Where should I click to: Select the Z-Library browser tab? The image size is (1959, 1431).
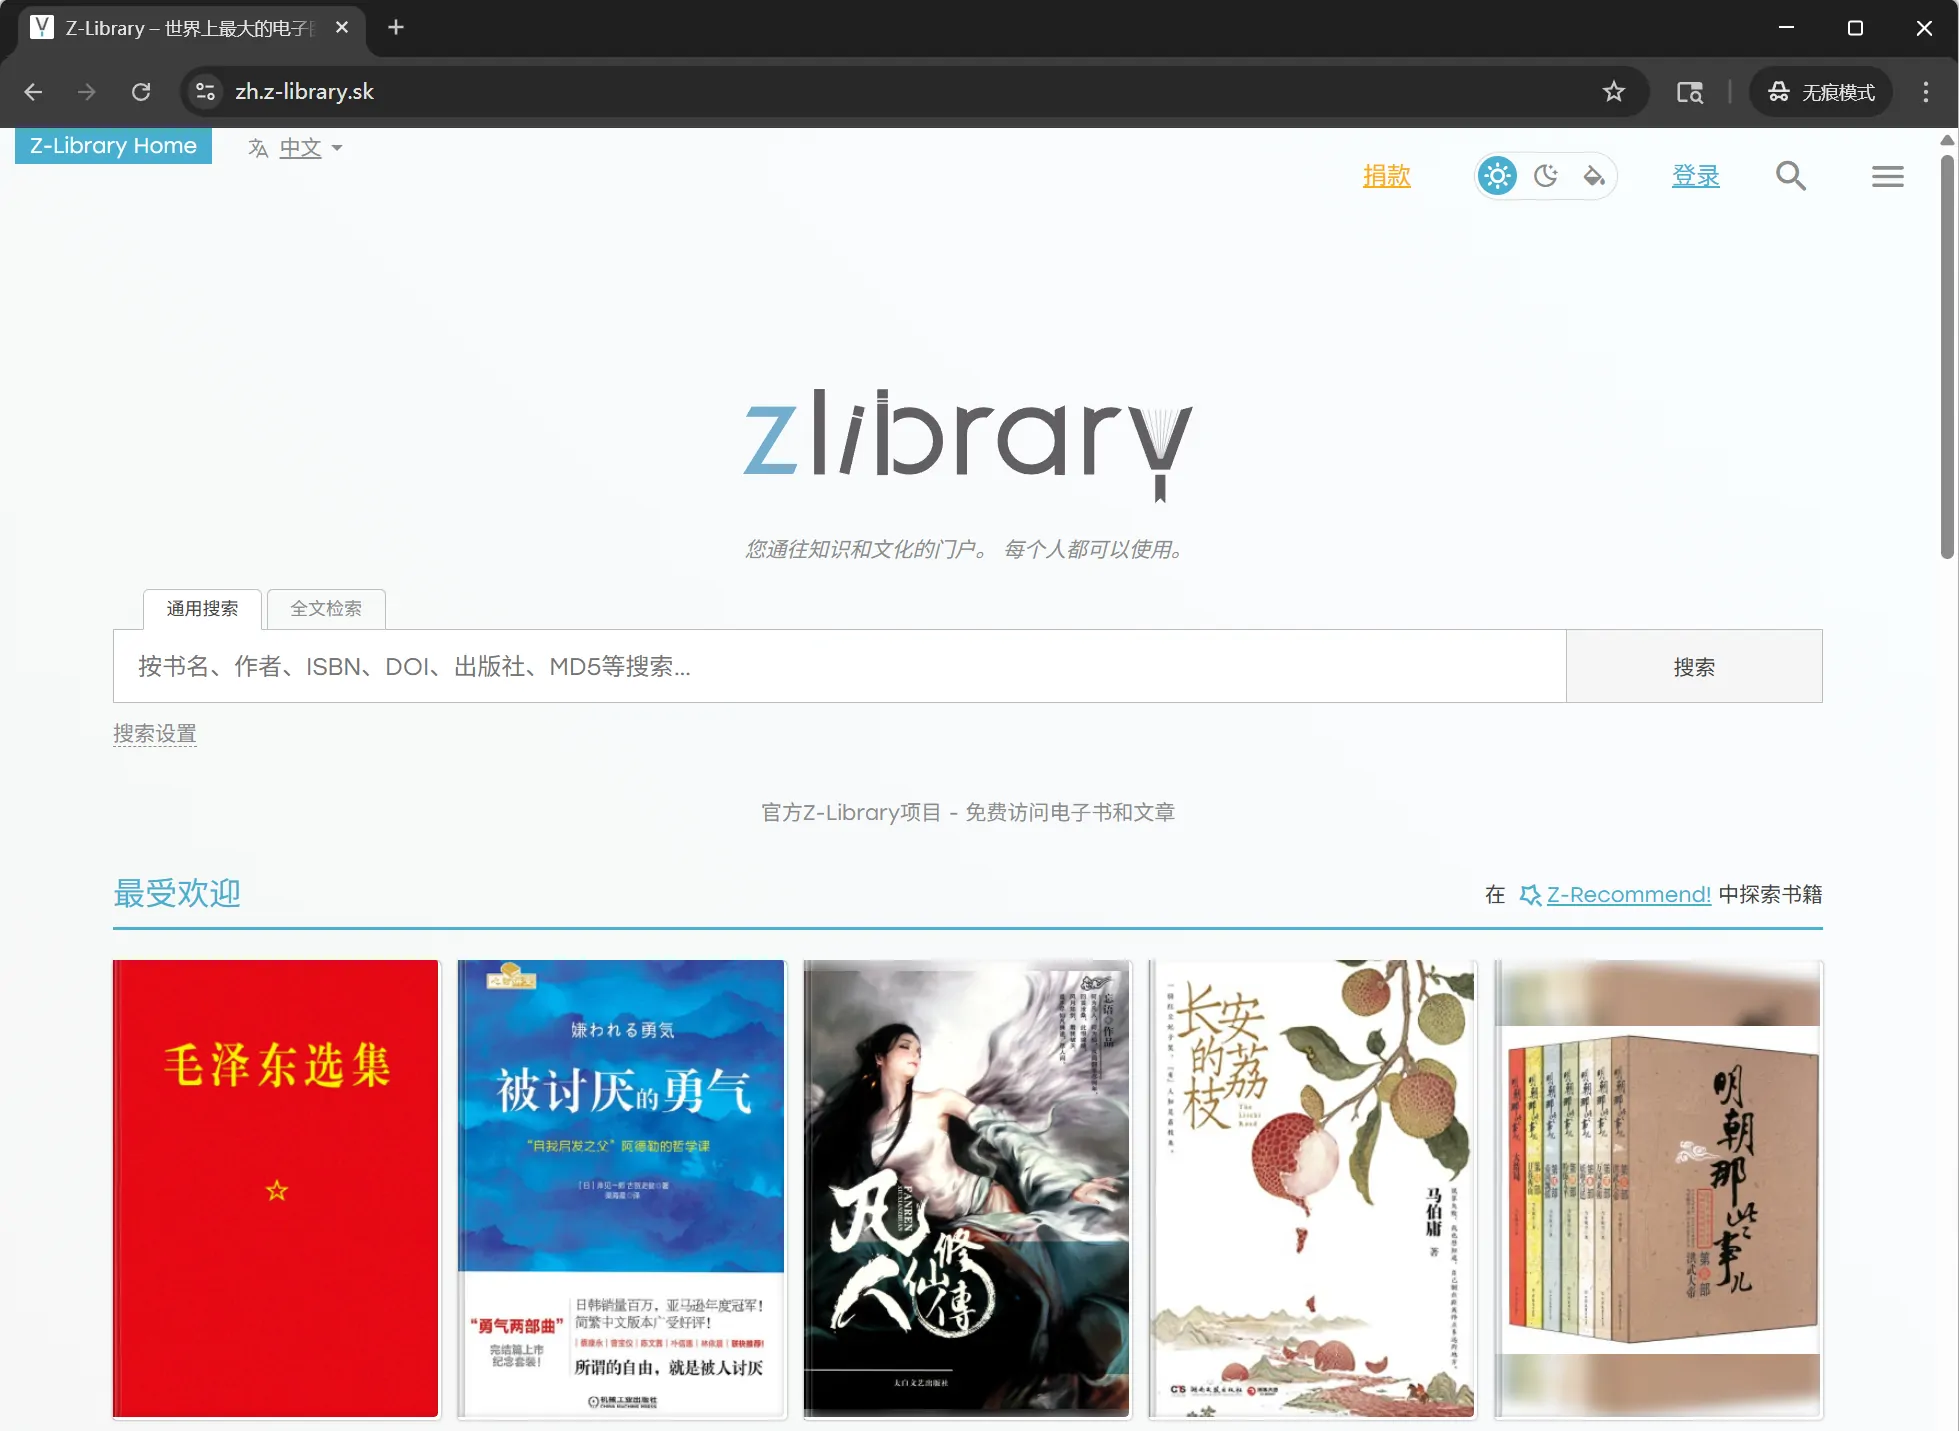coord(190,28)
